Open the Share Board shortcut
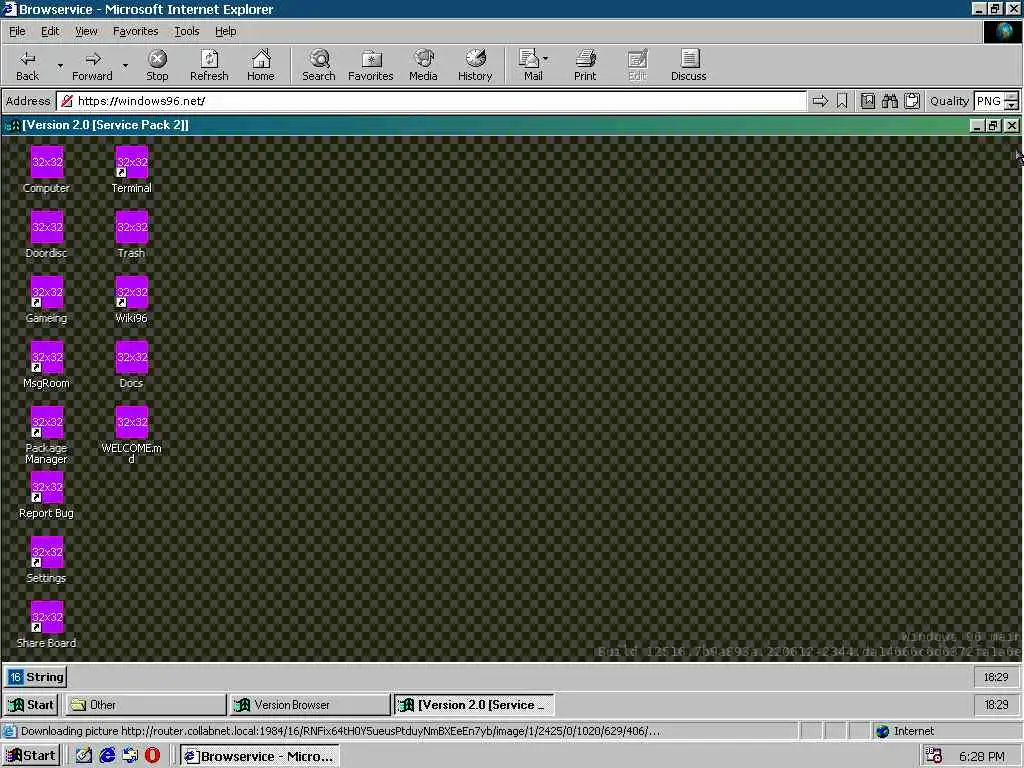1024x768 pixels. click(46, 625)
